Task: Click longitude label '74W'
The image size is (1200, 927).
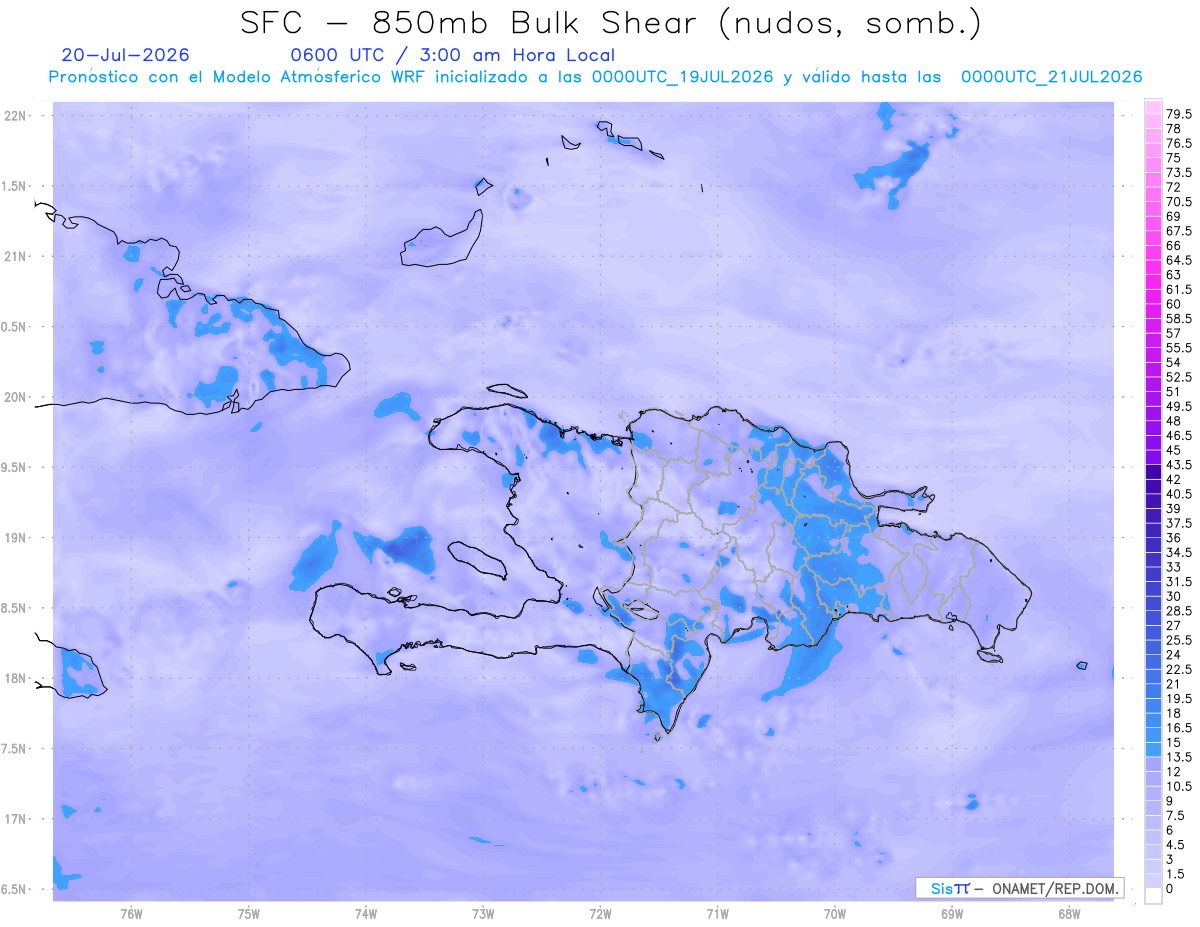Action: pyautogui.click(x=366, y=914)
